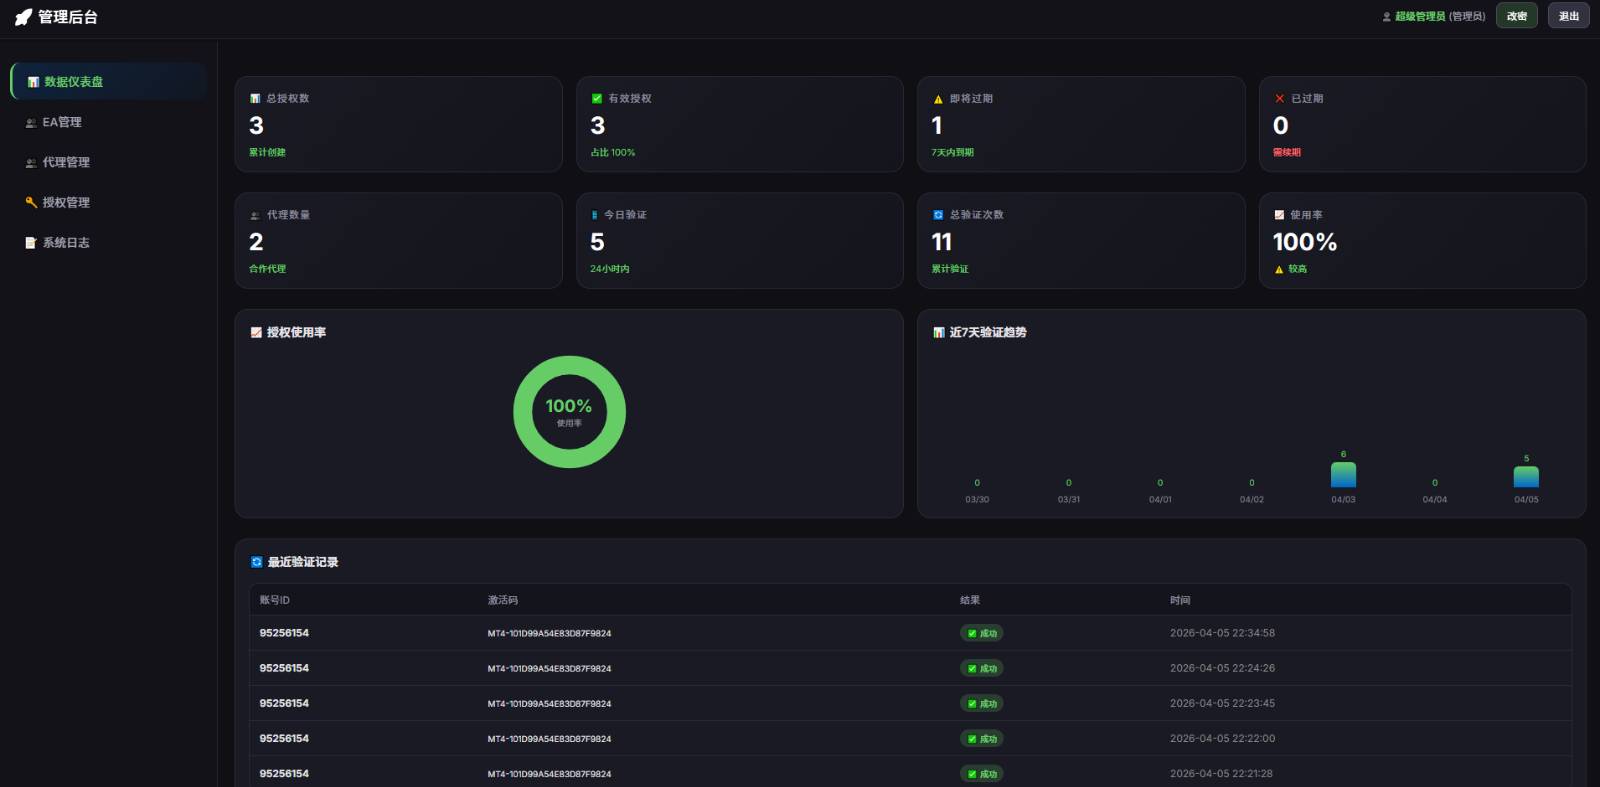1600x787 pixels.
Task: Click the refresh icon beside 最近验证记录
Action: [x=257, y=563]
